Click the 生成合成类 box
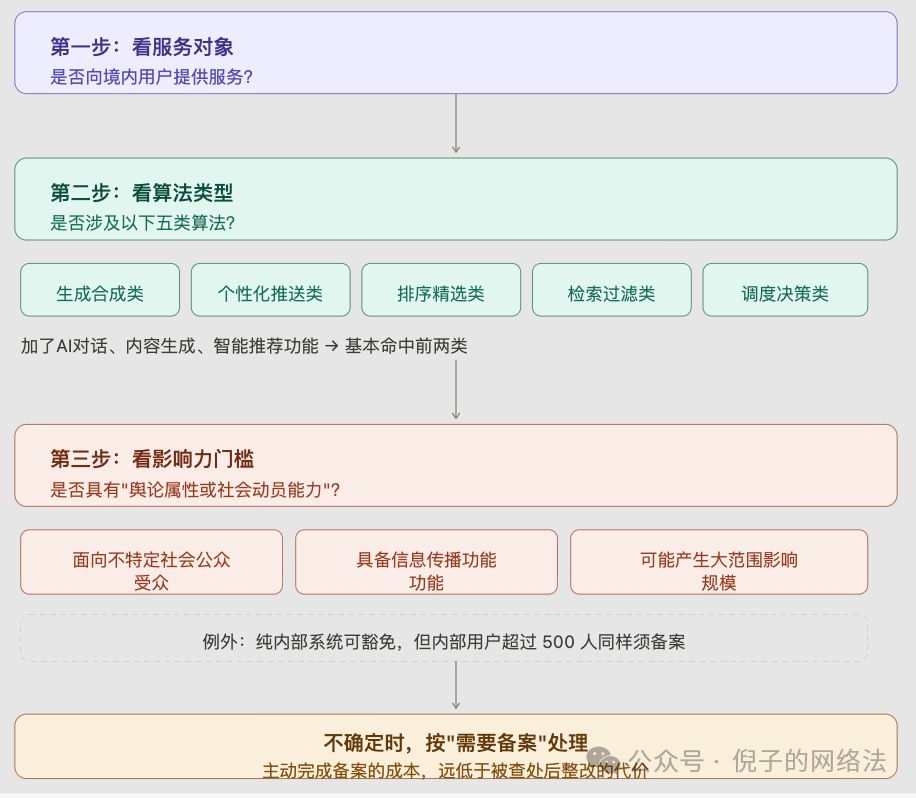The height and width of the screenshot is (798, 916). (x=100, y=290)
